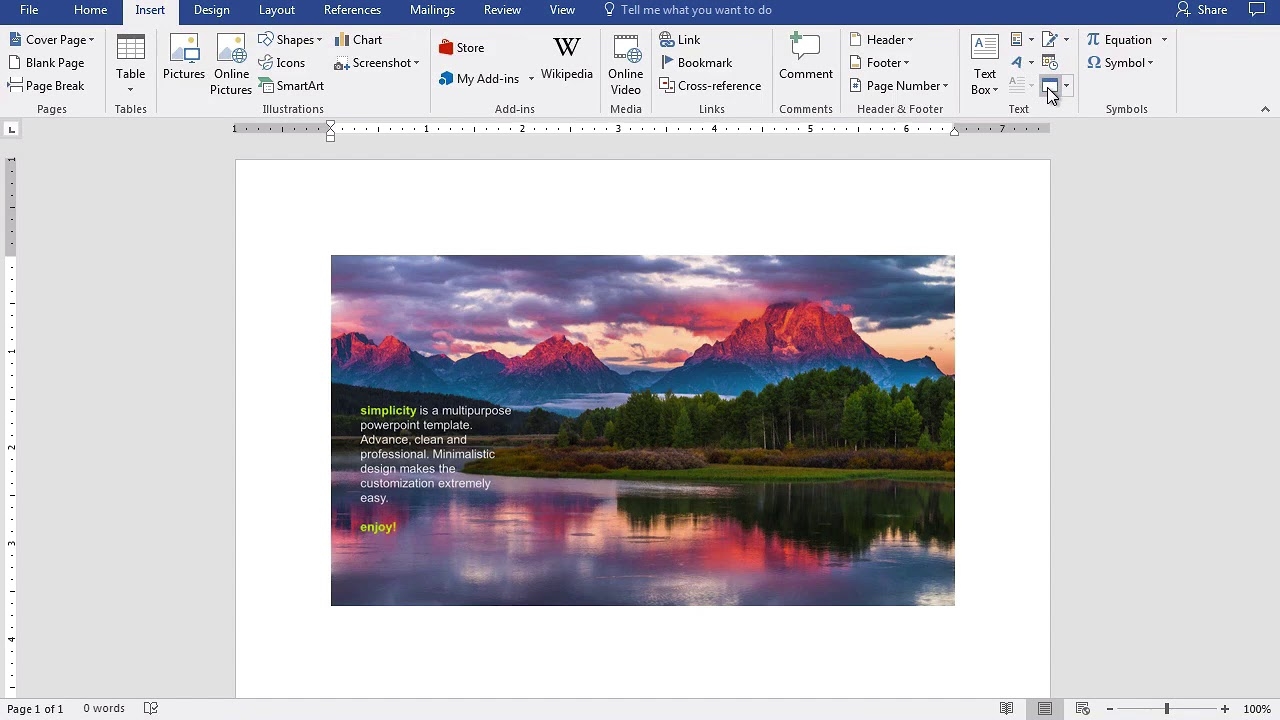This screenshot has height=720, width=1280.
Task: Click the zoom slider handle
Action: tap(1166, 709)
